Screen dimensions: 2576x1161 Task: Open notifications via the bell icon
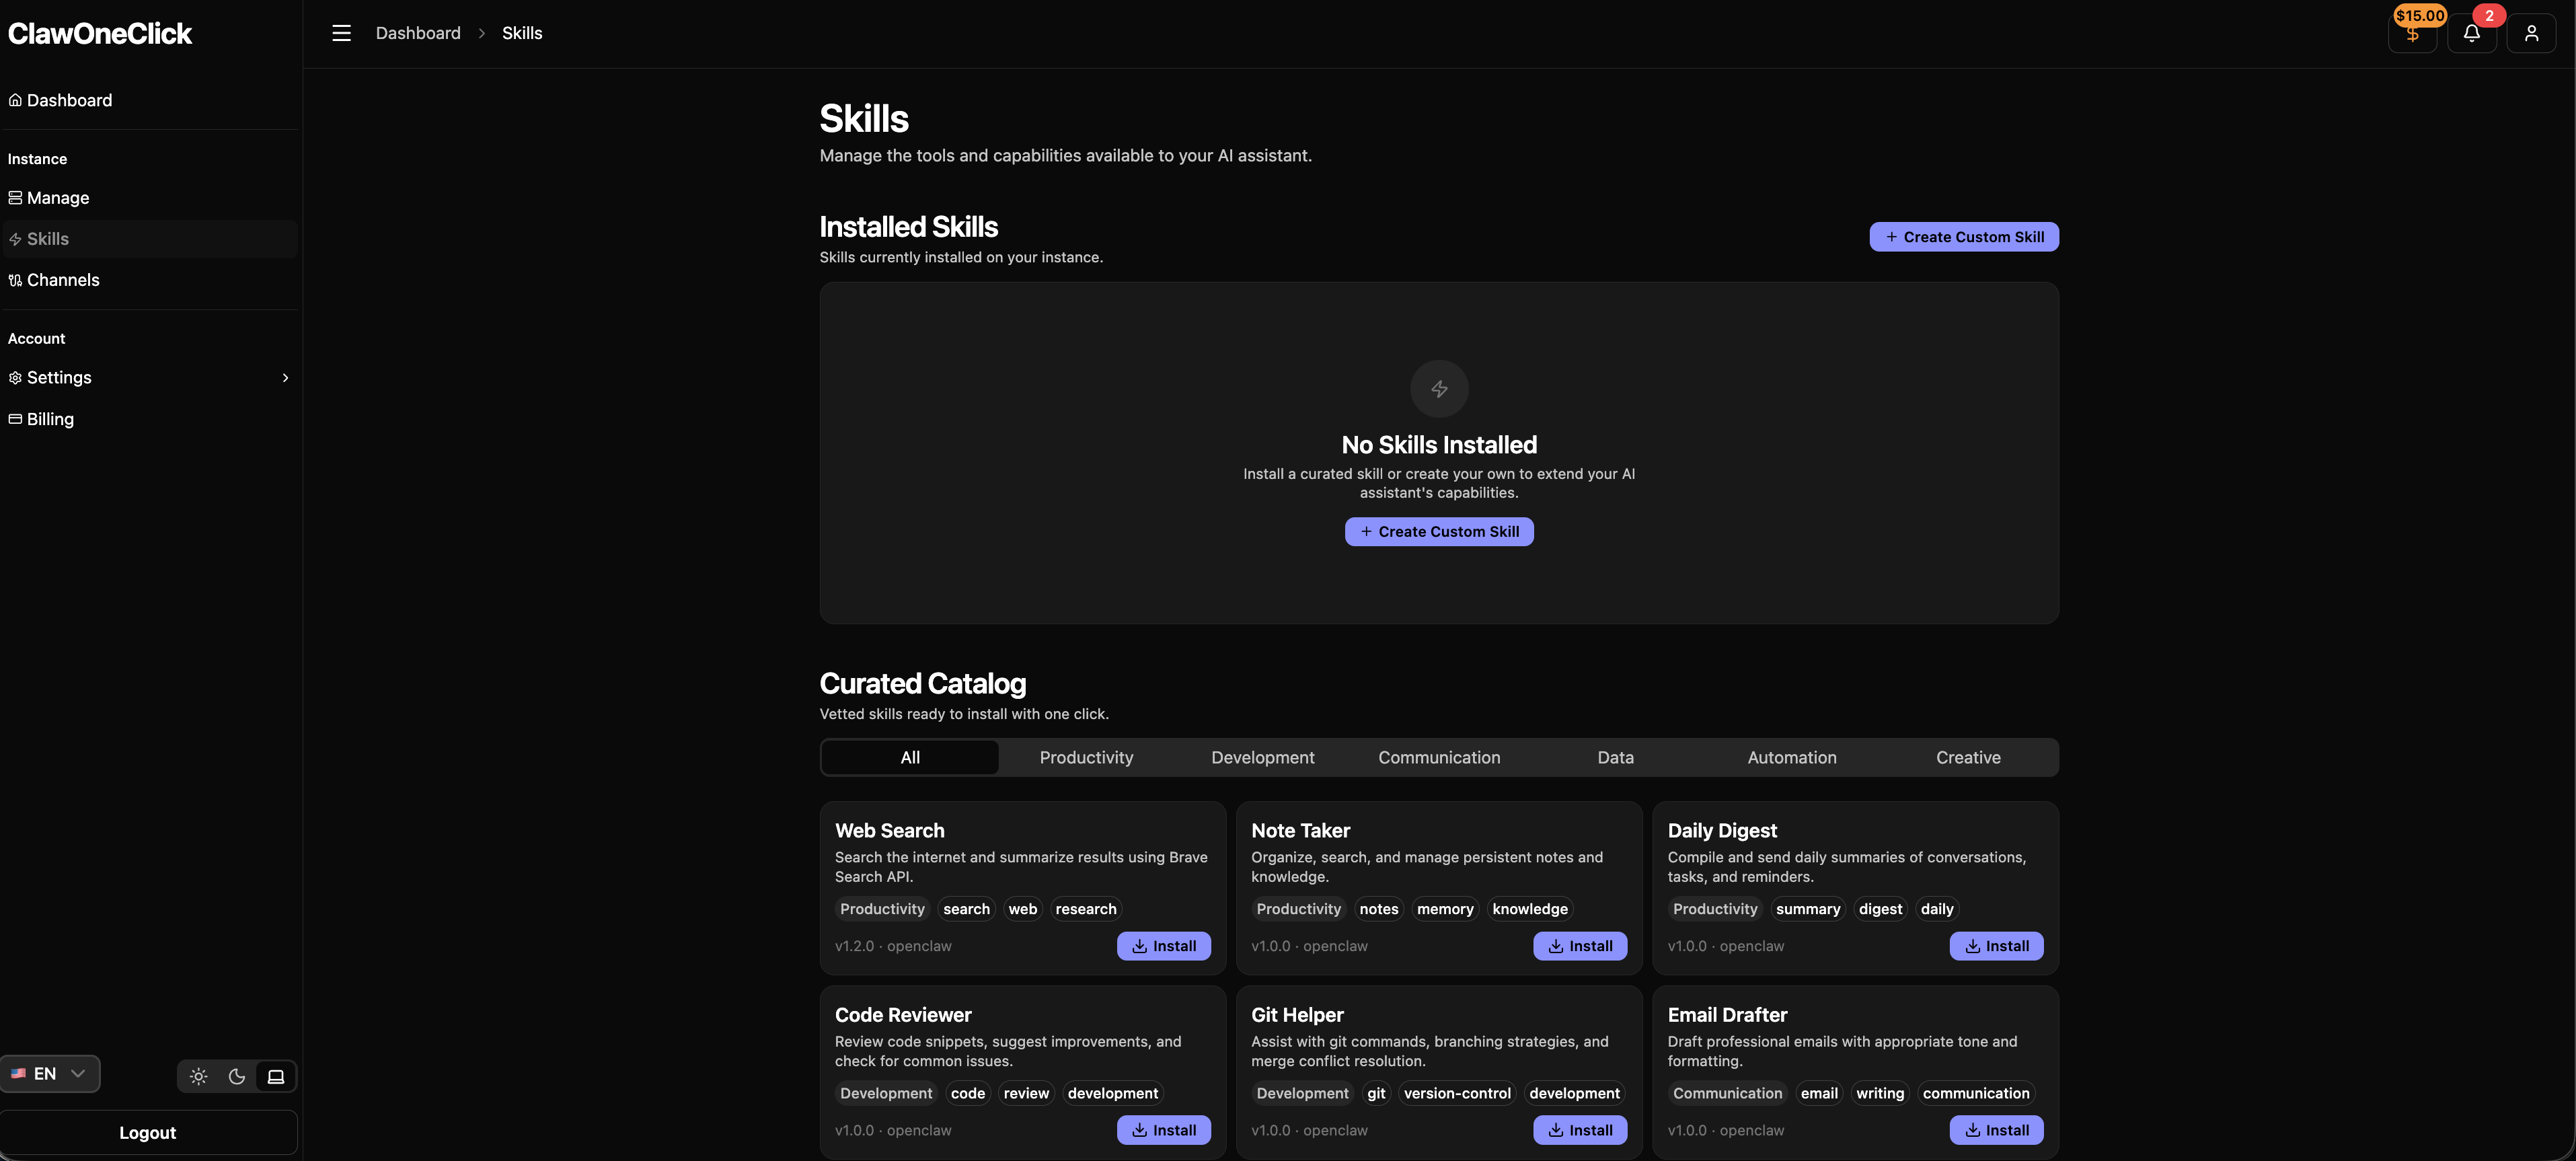pos(2471,32)
